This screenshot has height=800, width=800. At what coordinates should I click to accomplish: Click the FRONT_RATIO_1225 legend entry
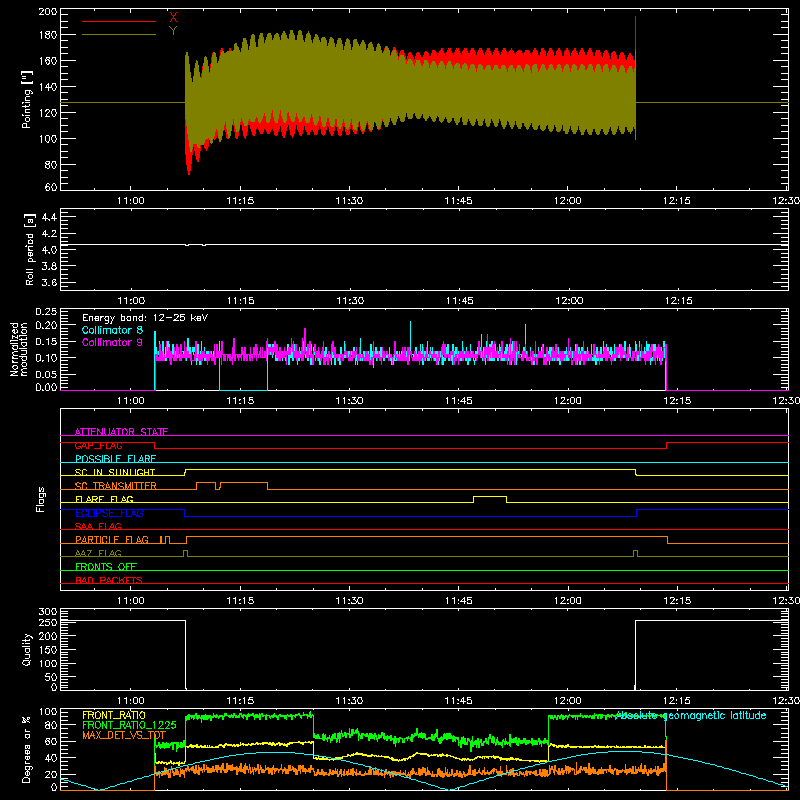[129, 725]
